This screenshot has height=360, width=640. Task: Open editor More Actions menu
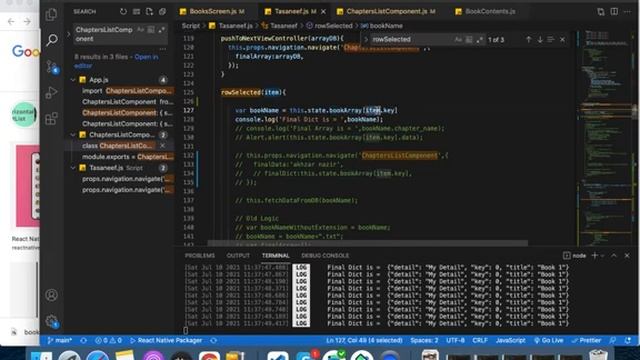coord(627,11)
